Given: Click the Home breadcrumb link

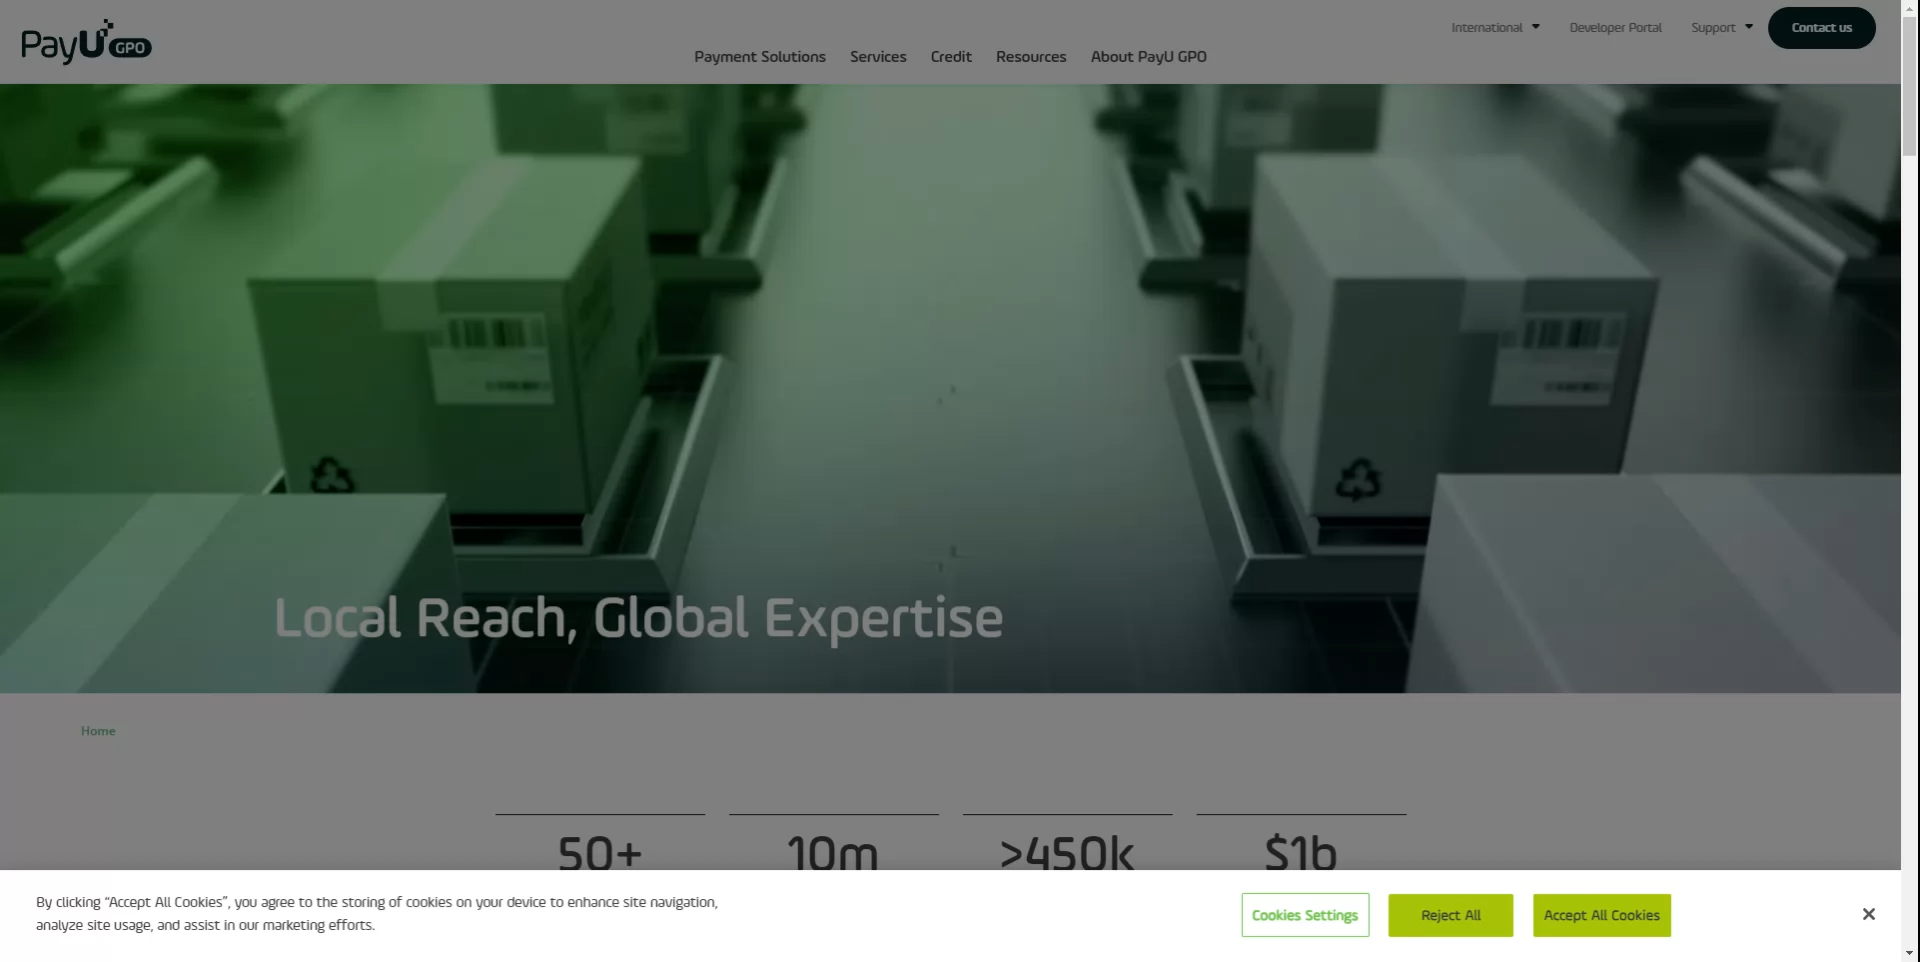Looking at the screenshot, I should pyautogui.click(x=98, y=732).
